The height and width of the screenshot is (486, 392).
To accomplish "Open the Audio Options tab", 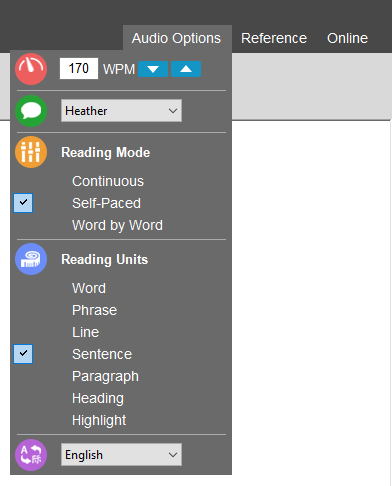I will [176, 38].
